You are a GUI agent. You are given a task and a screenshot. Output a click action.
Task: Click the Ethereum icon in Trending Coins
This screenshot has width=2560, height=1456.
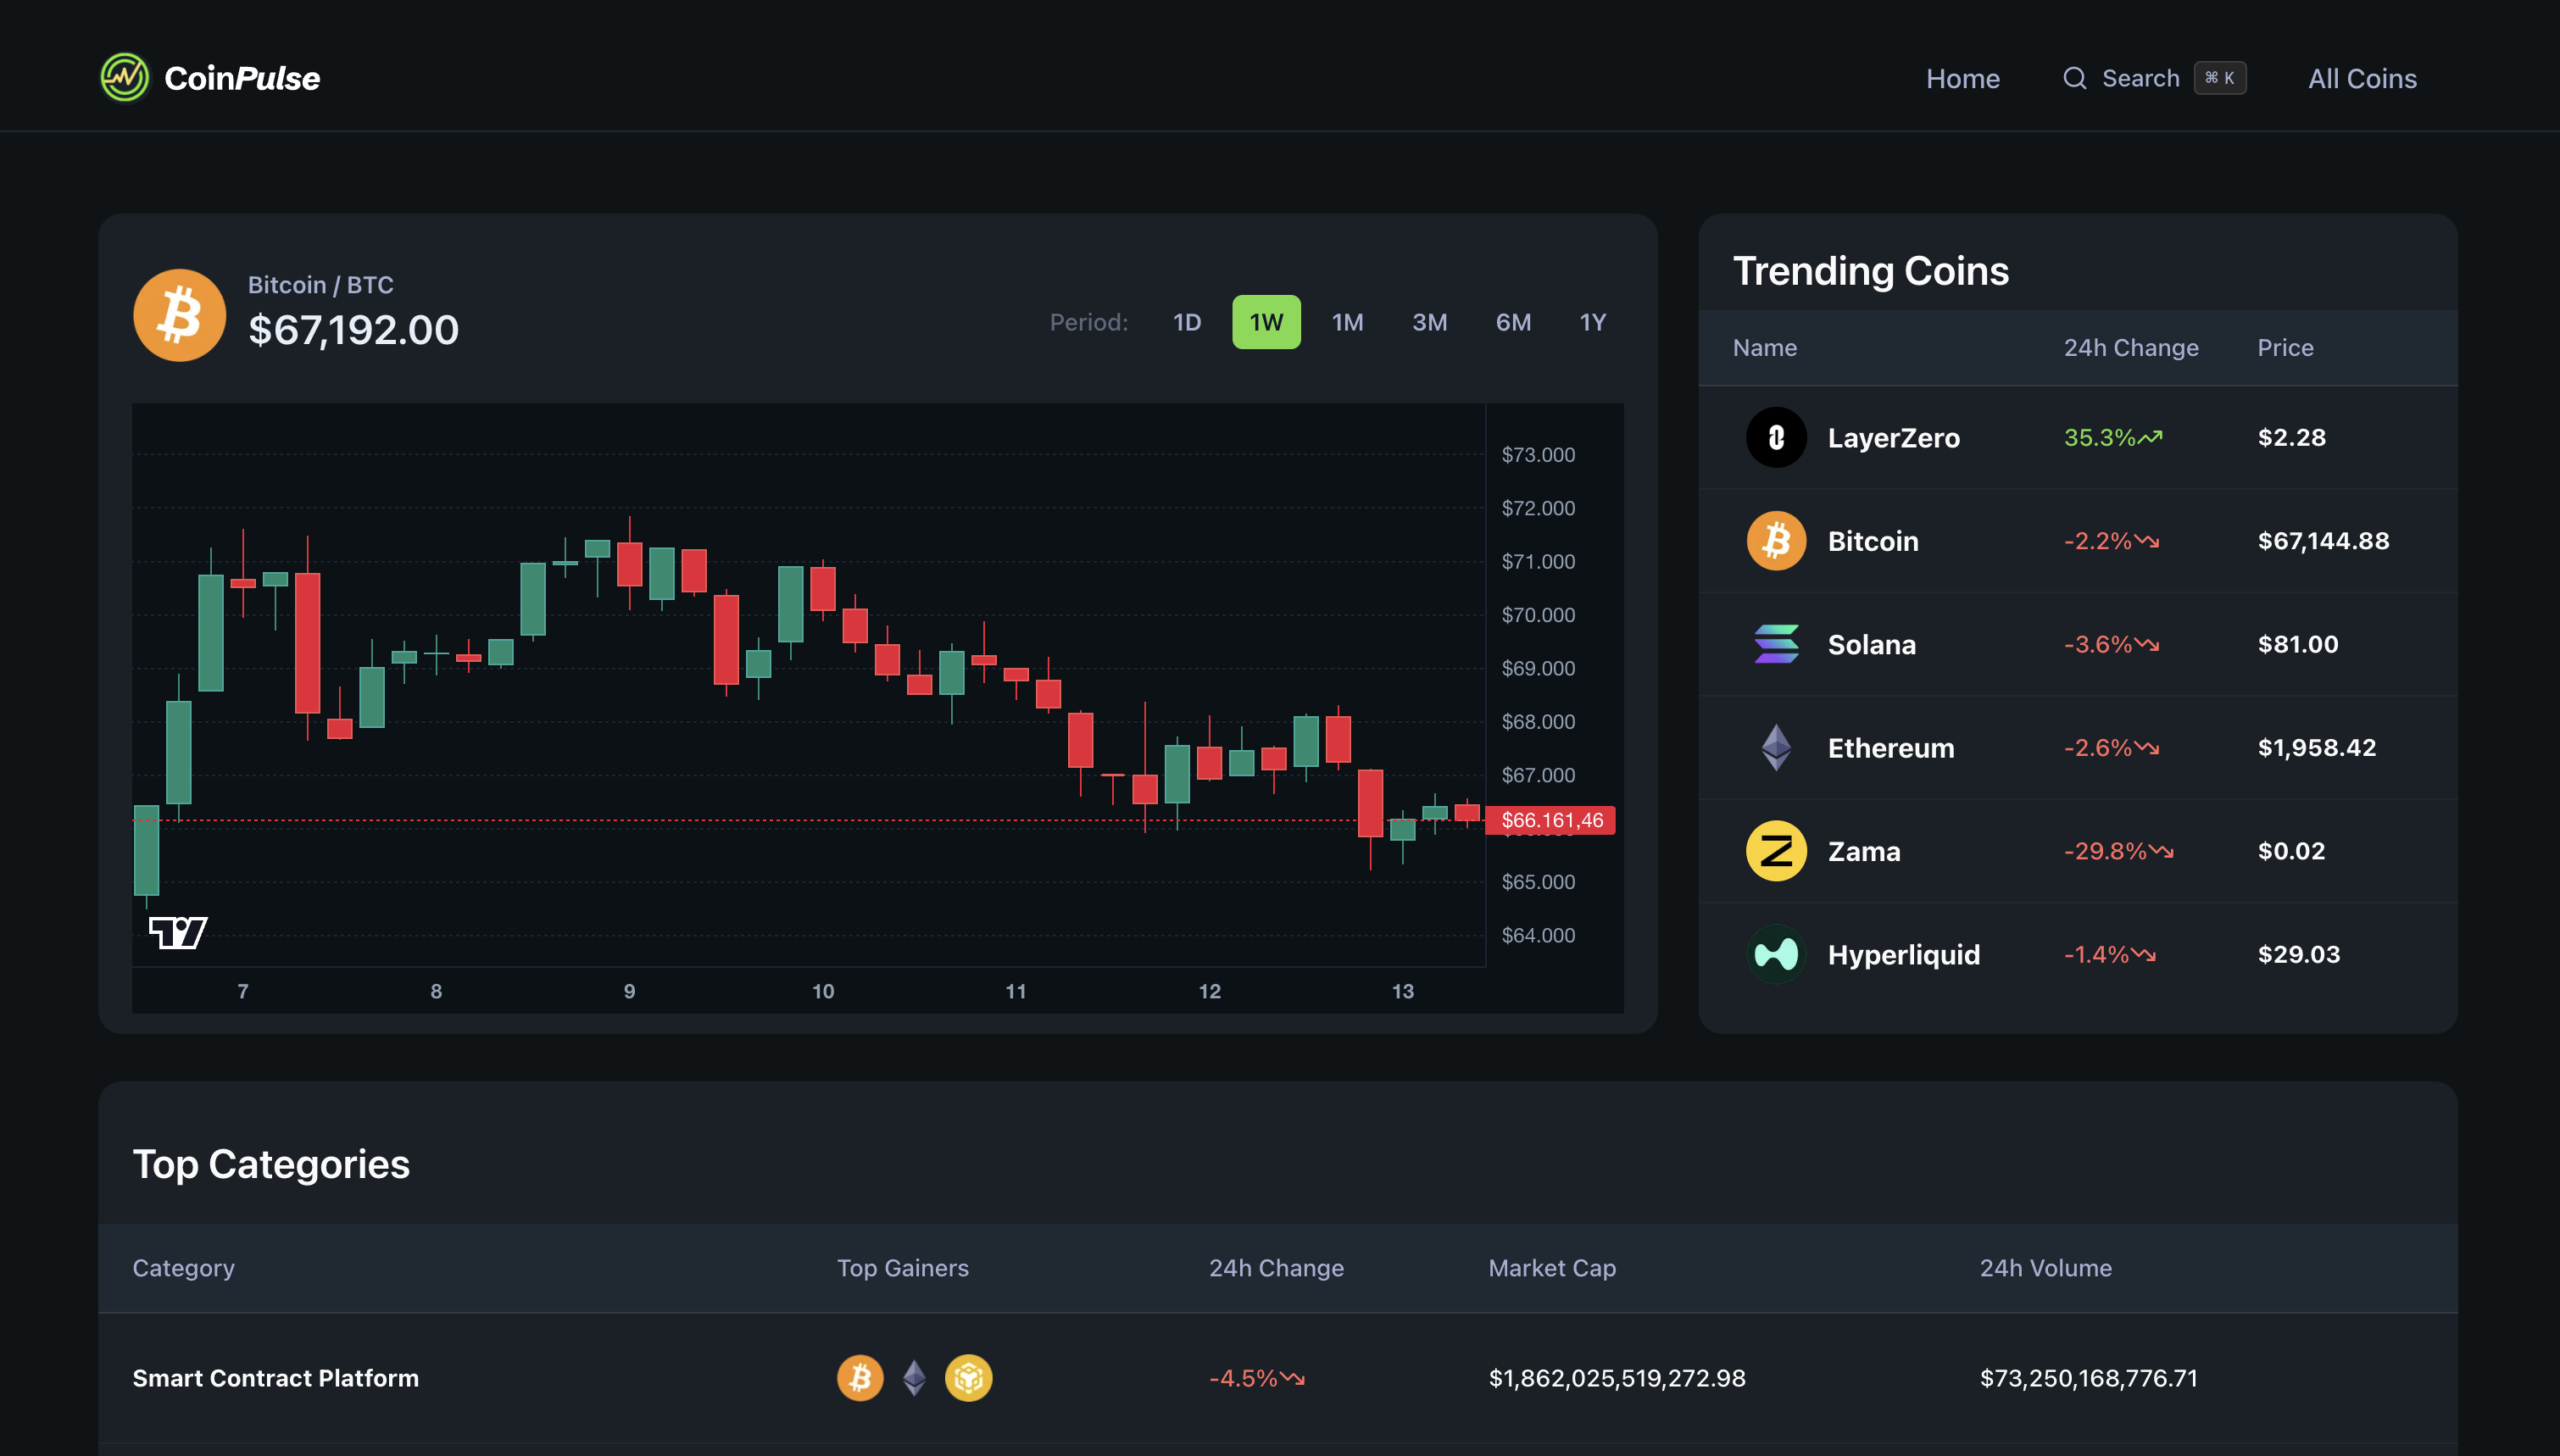1776,747
